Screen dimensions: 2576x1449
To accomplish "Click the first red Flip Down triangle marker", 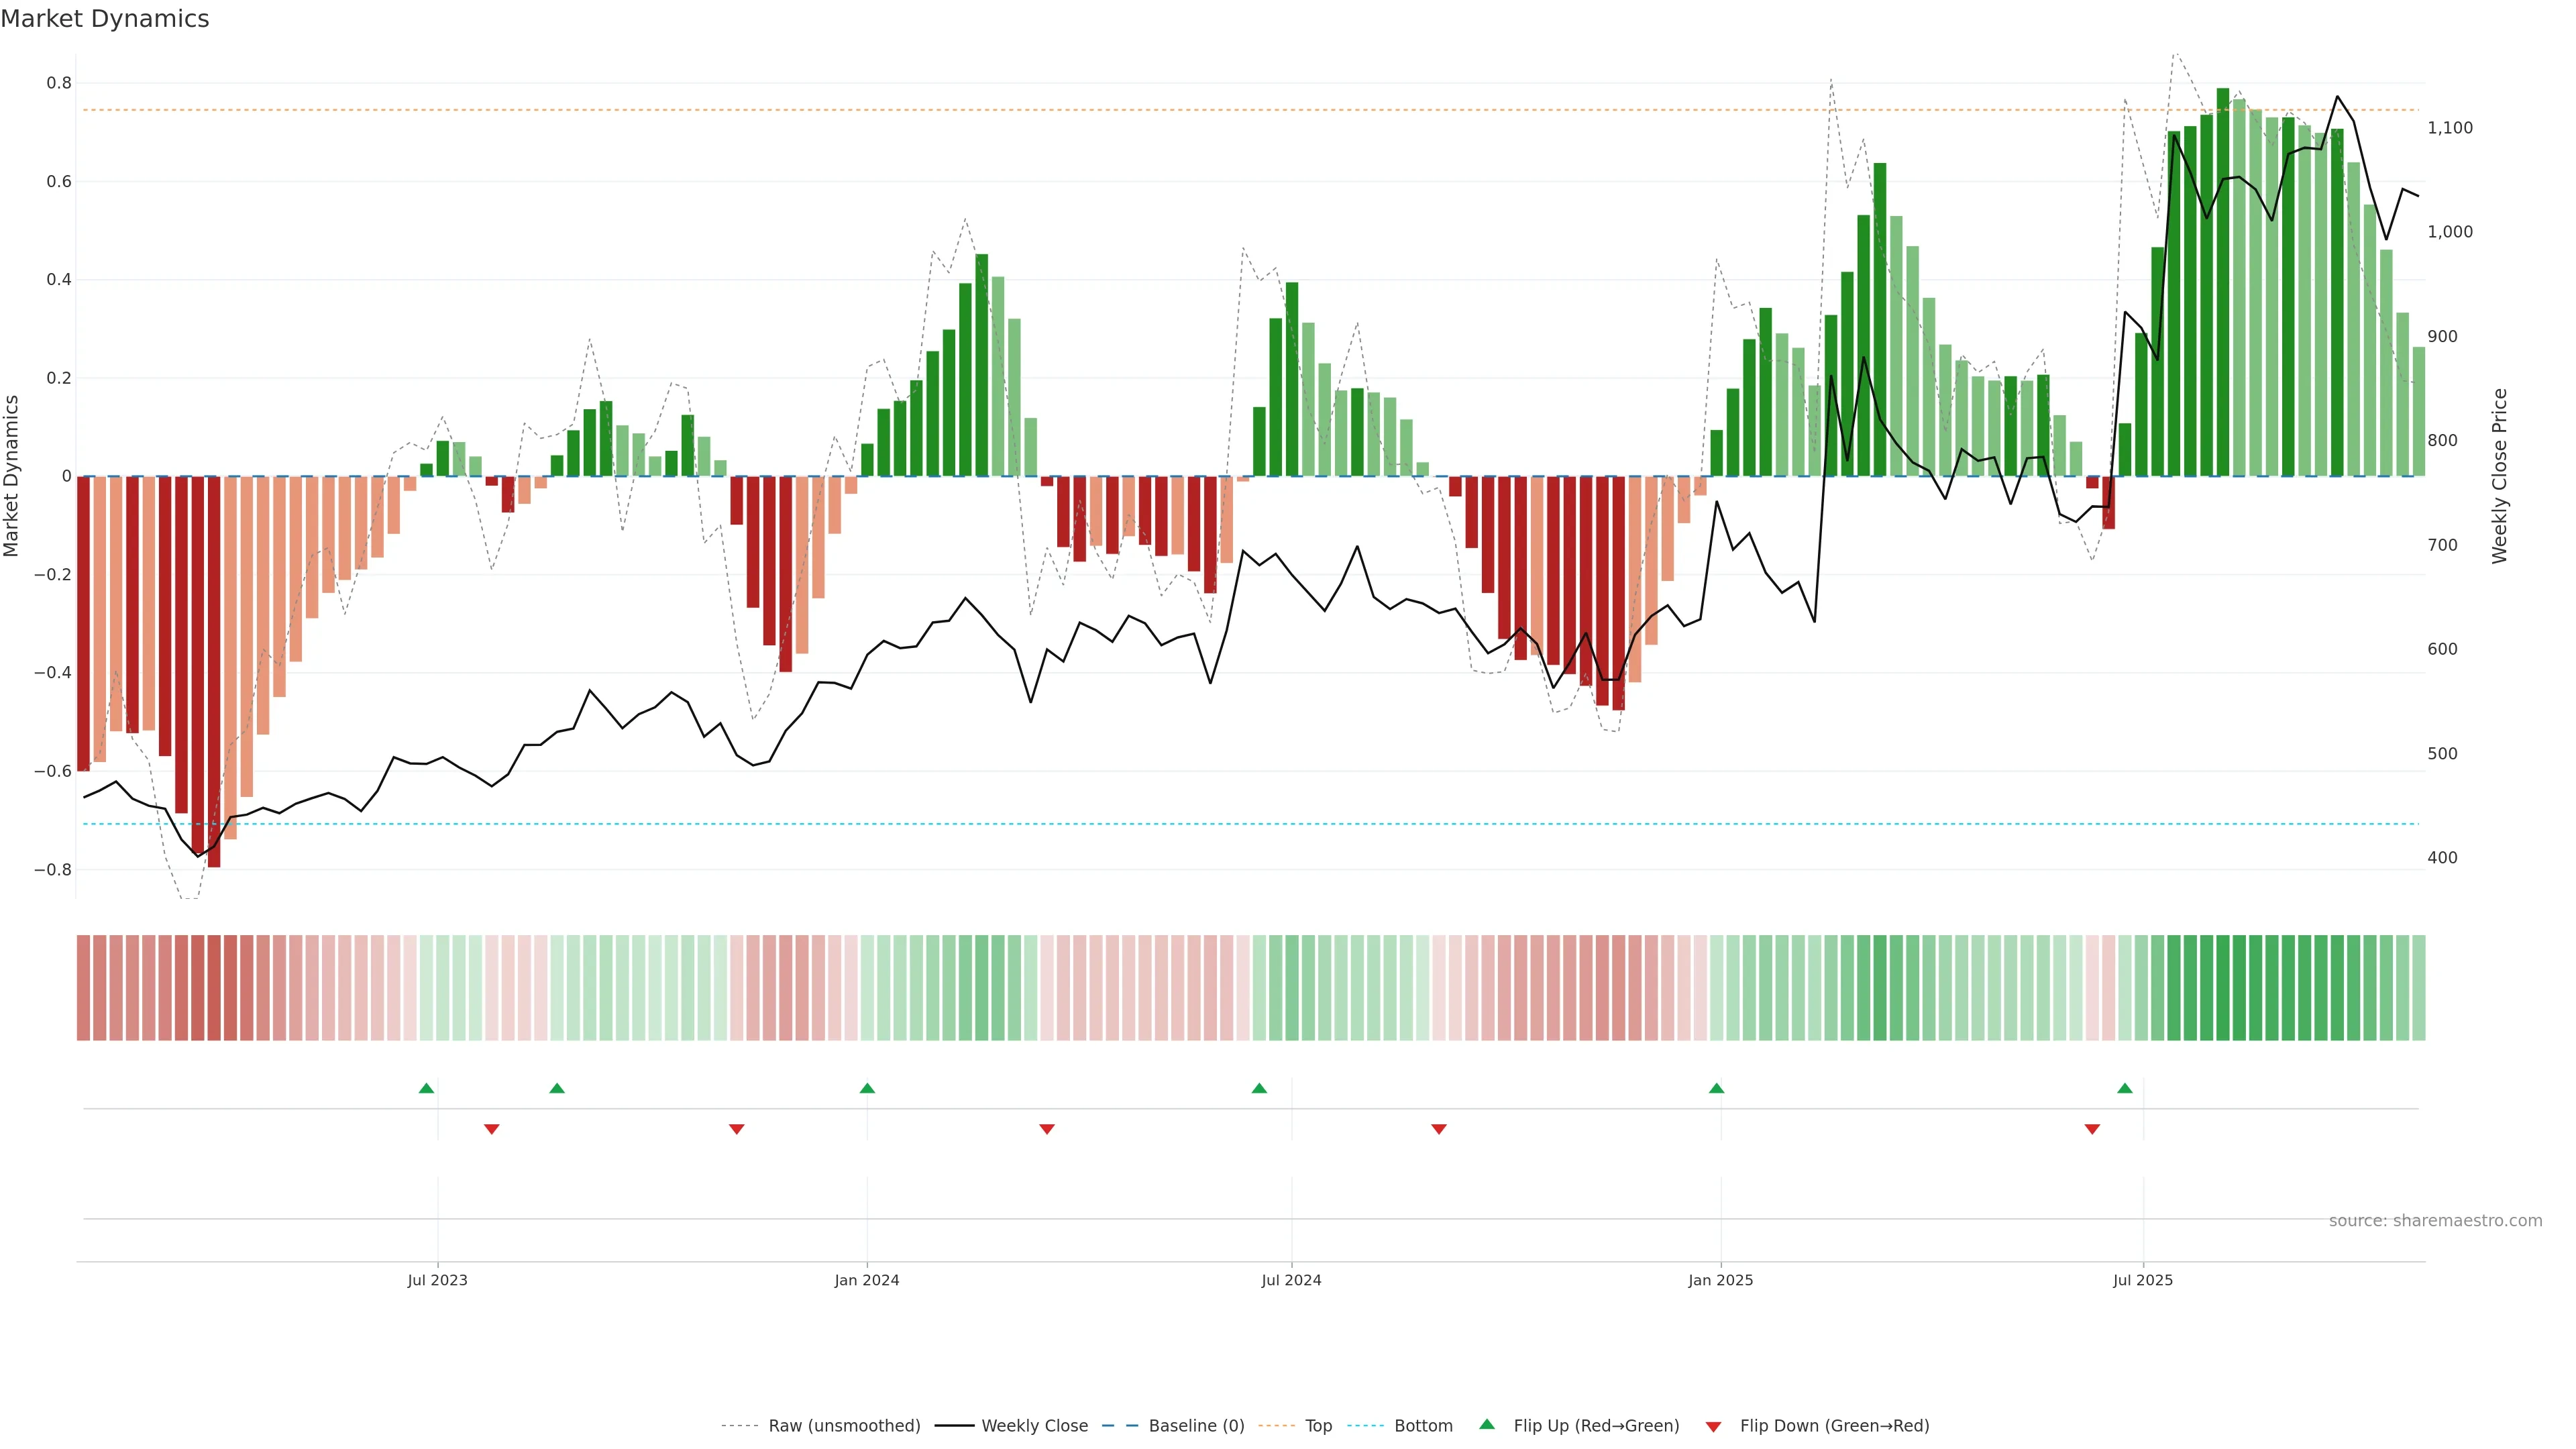I will pos(491,1129).
